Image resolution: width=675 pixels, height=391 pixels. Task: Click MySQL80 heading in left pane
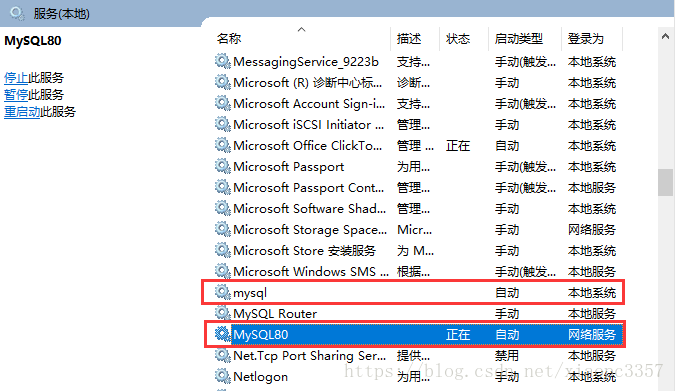click(x=33, y=41)
